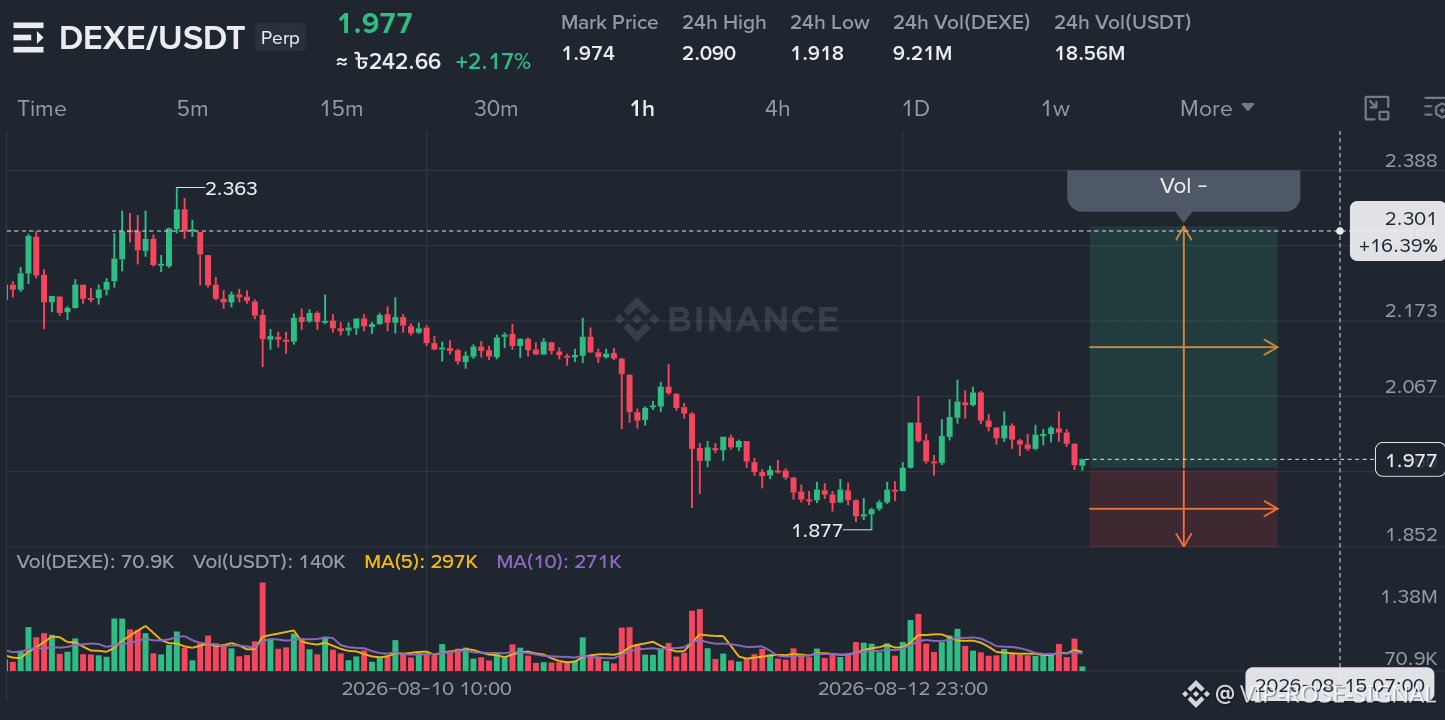Click the 24h Low label

click(x=830, y=22)
